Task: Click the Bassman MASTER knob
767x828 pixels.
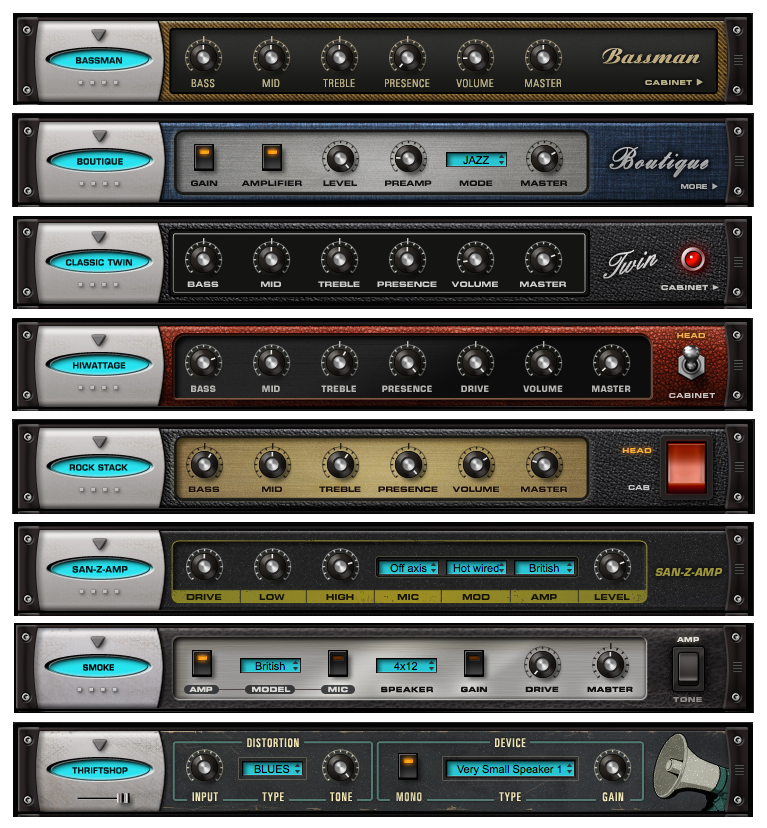Action: point(542,57)
